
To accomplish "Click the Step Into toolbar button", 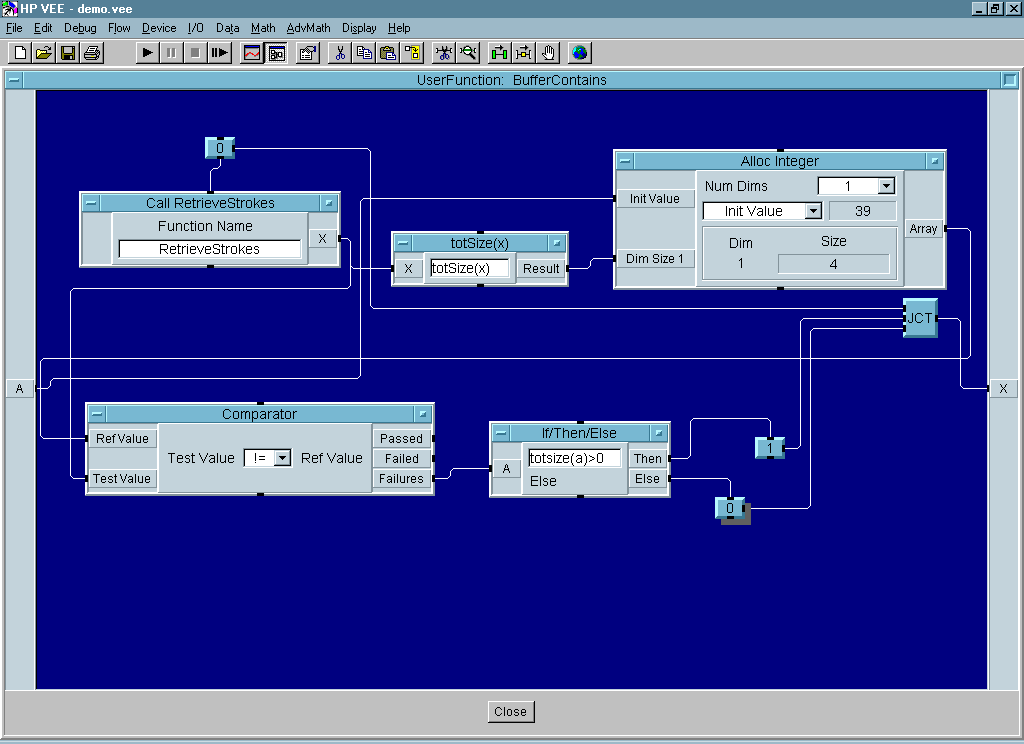I will pos(220,52).
